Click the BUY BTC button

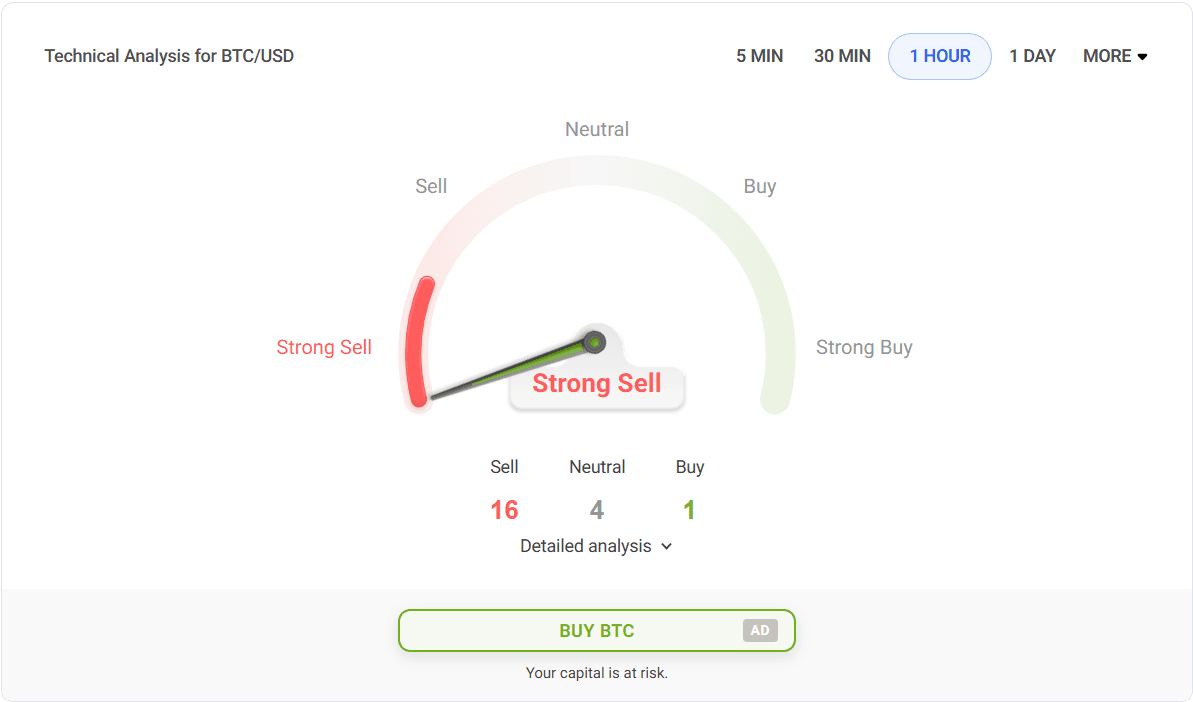pyautogui.click(x=596, y=630)
